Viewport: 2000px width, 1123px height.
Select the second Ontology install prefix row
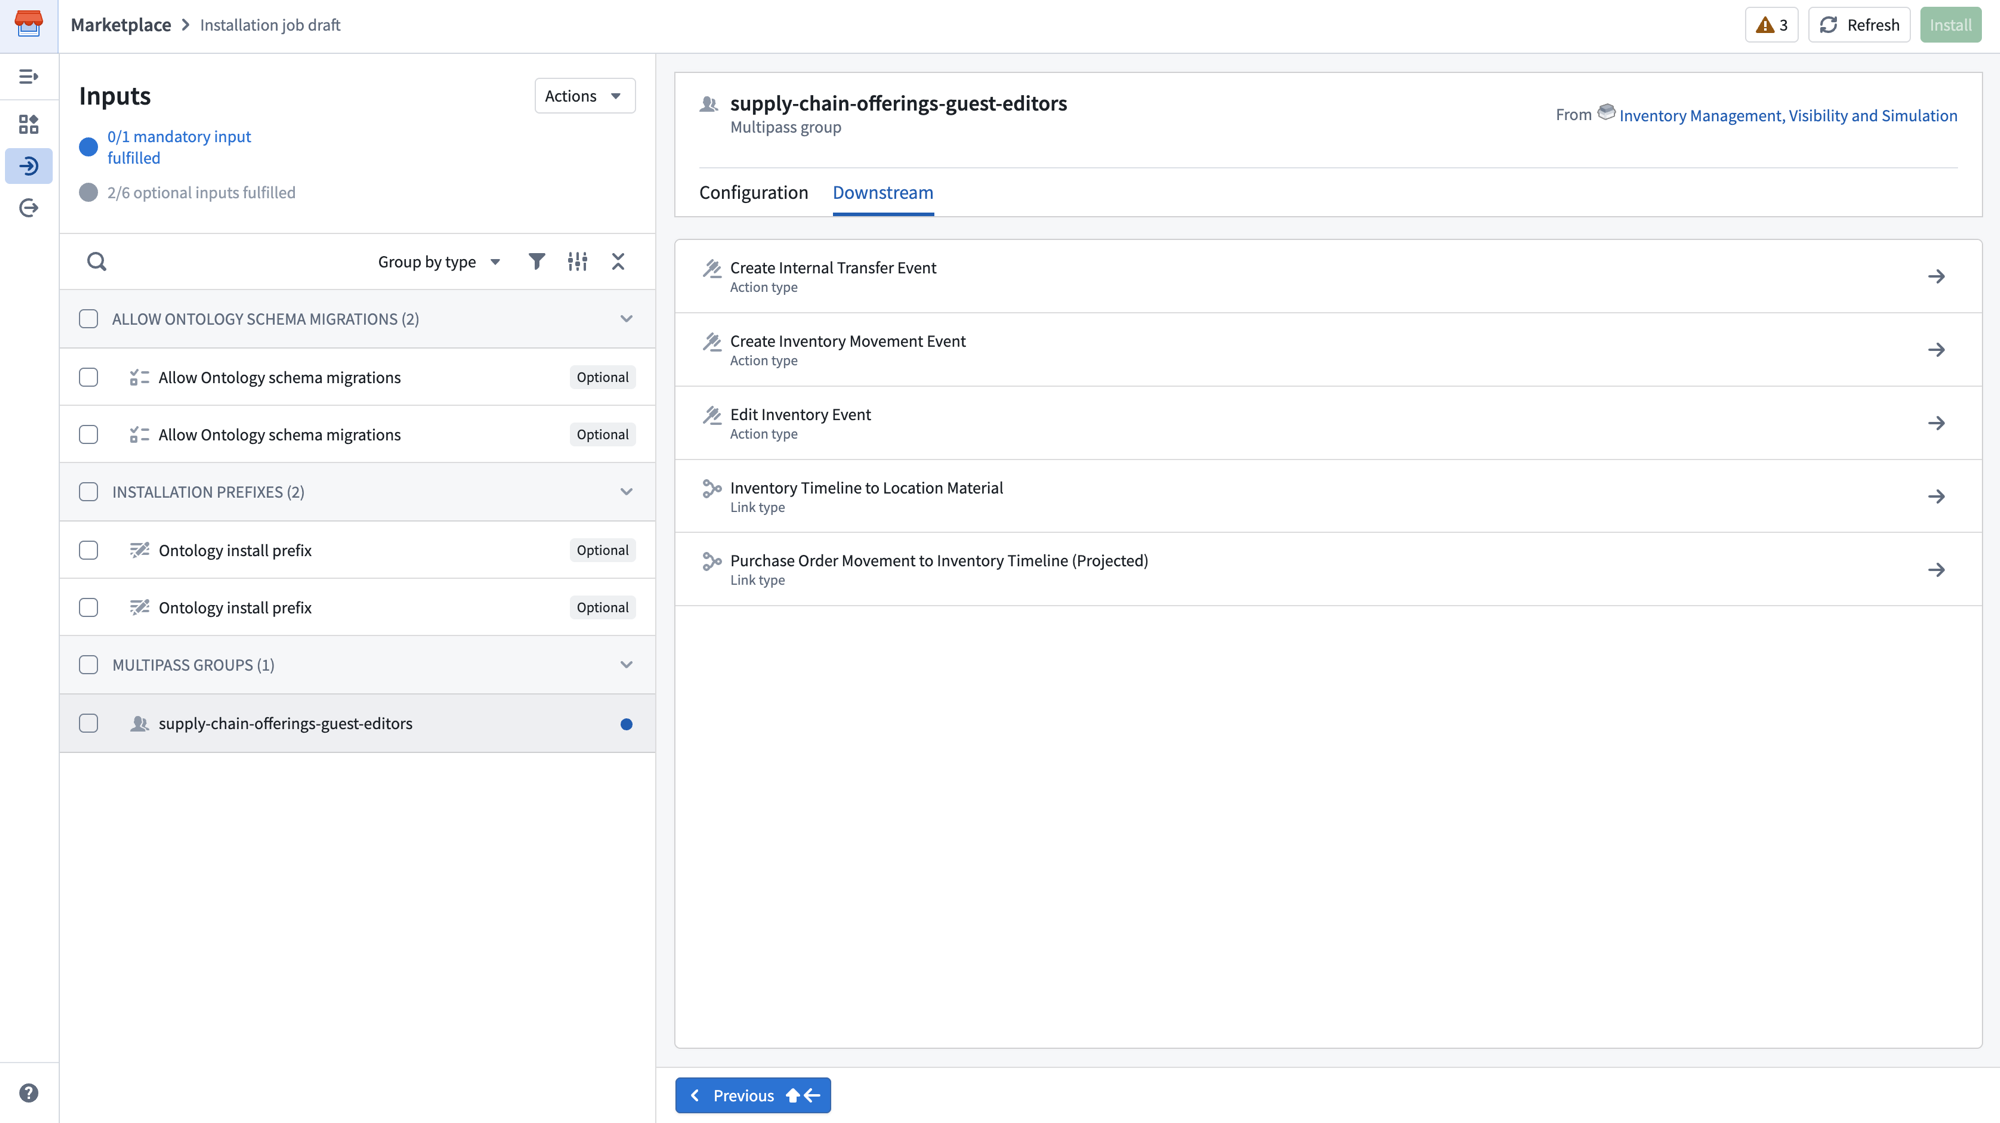pyautogui.click(x=357, y=607)
